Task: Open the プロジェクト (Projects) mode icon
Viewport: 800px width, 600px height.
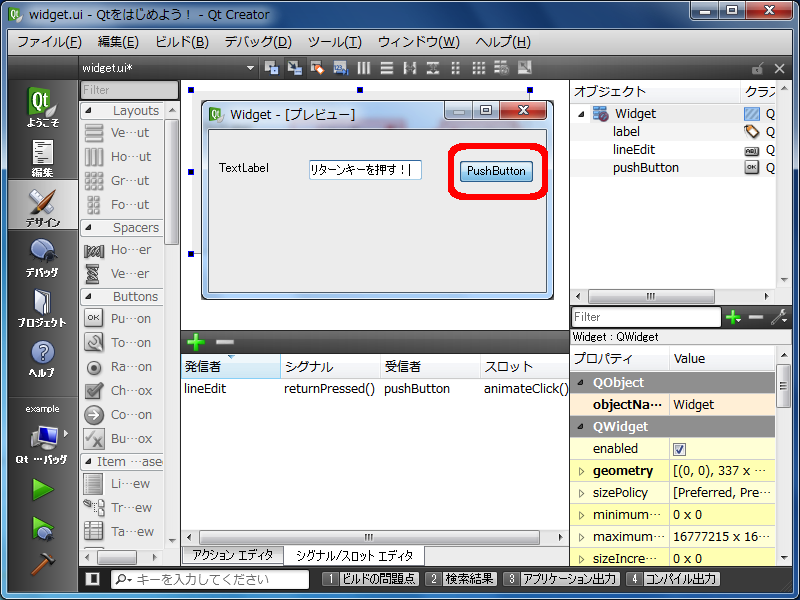Action: [x=42, y=307]
